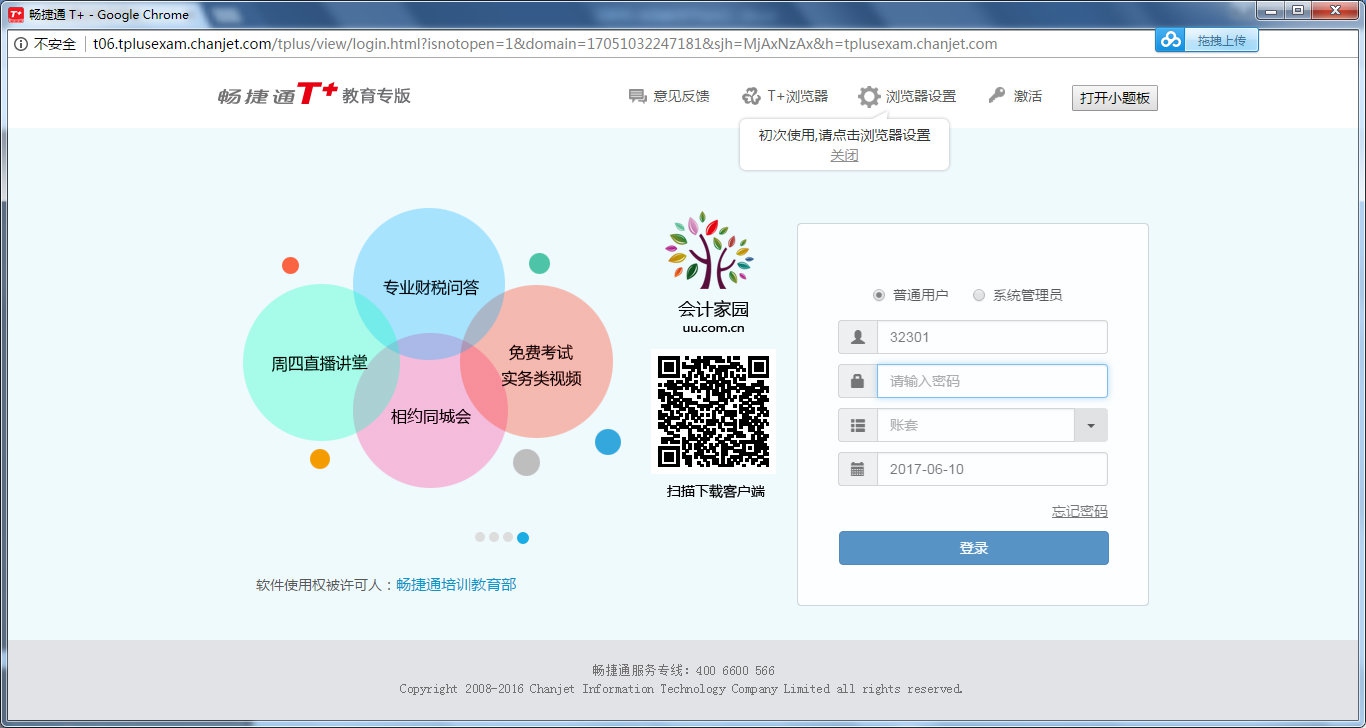Click the uu.com.cn text
Viewport: 1366px width, 728px height.
pyautogui.click(x=713, y=328)
